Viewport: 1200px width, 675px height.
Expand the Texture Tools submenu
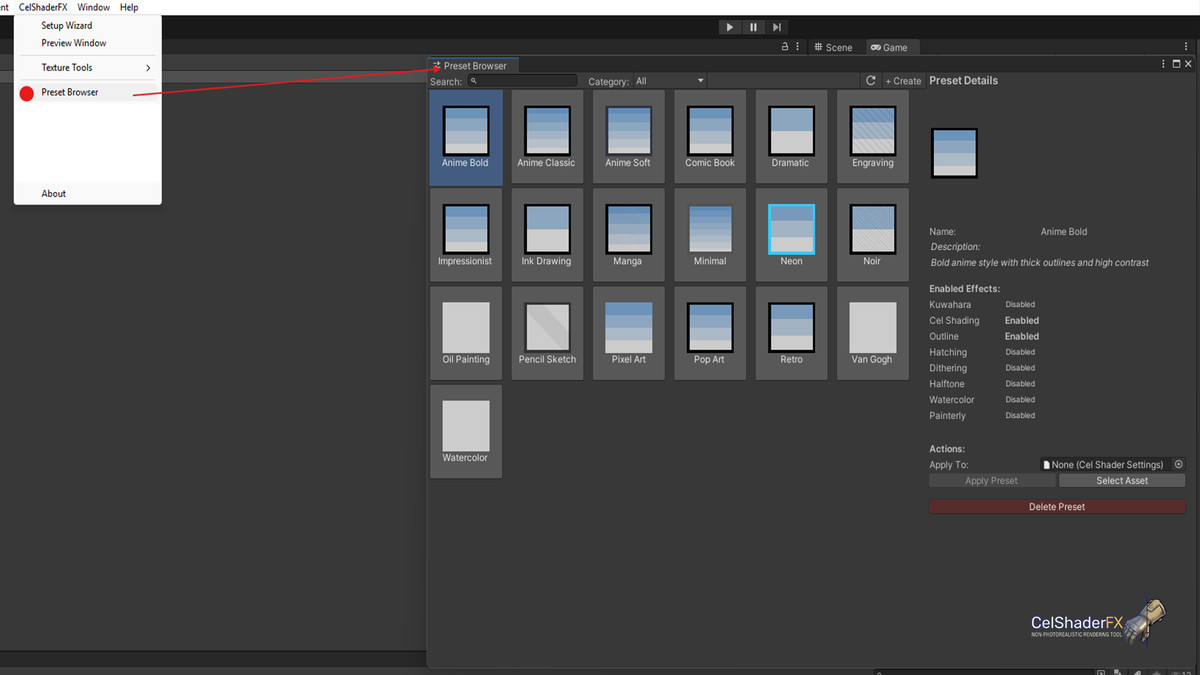[x=88, y=67]
